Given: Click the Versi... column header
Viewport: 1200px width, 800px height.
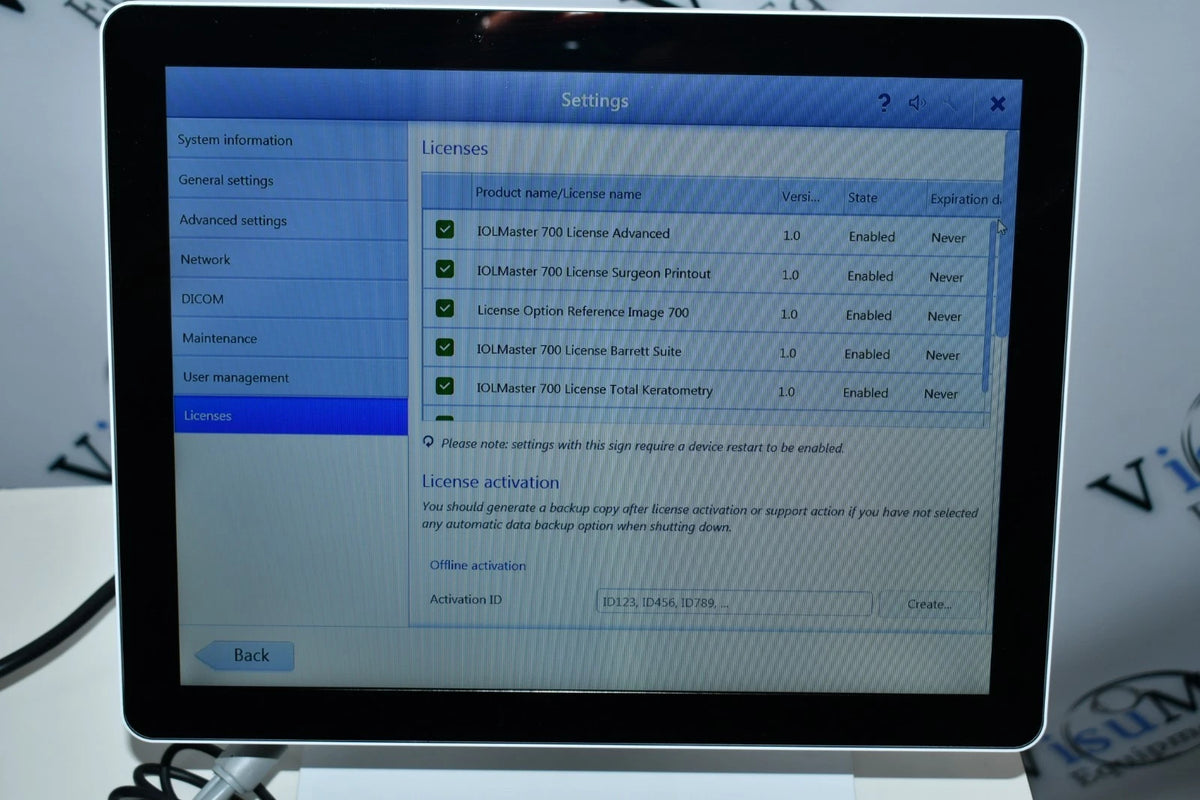Looking at the screenshot, I should click(800, 197).
